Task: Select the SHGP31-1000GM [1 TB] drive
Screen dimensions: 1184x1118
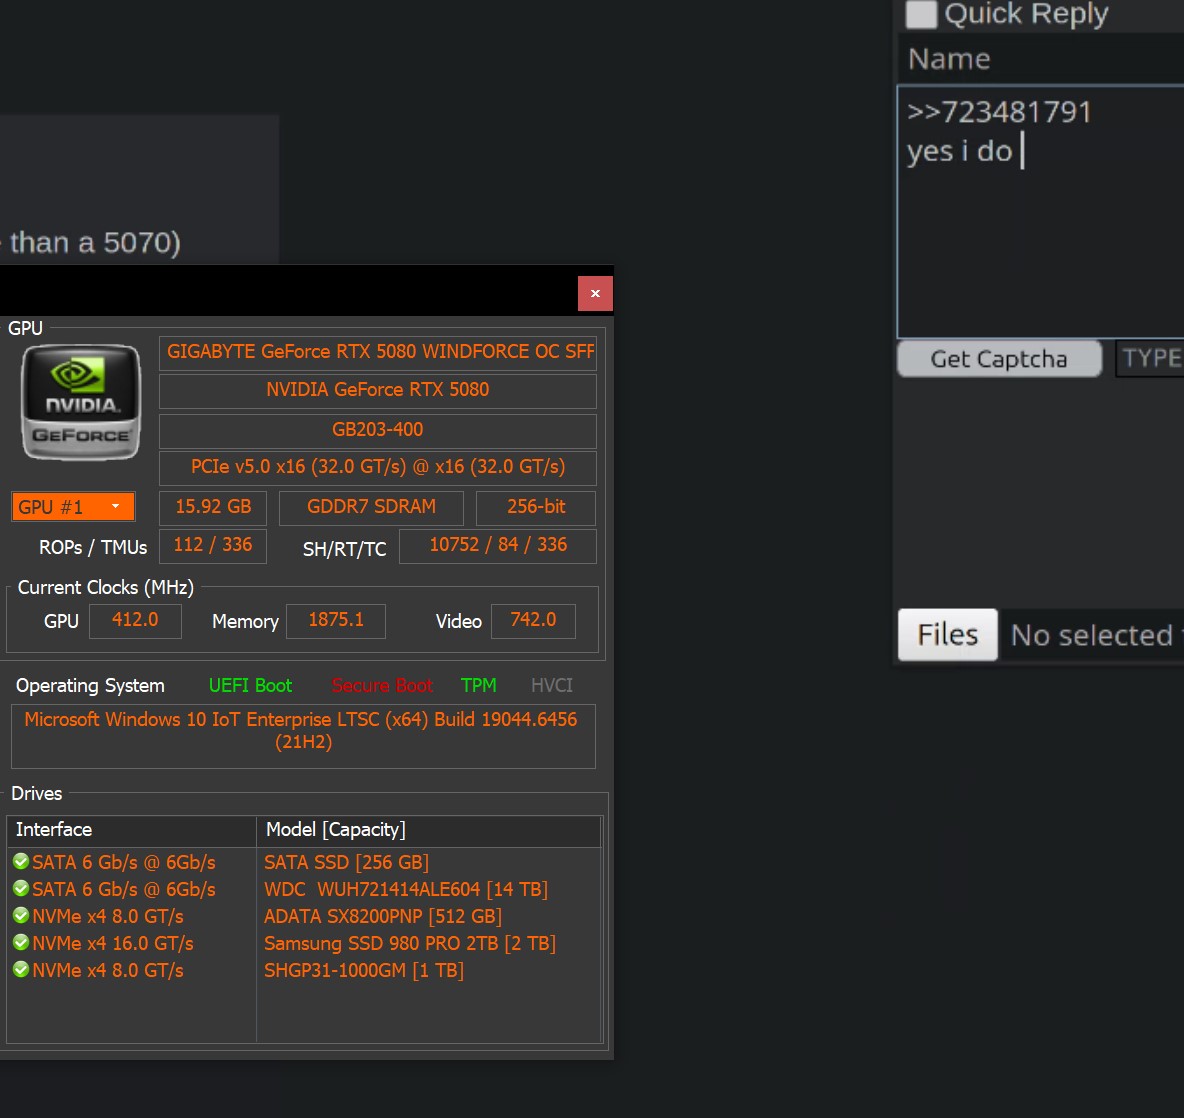Action: click(364, 971)
